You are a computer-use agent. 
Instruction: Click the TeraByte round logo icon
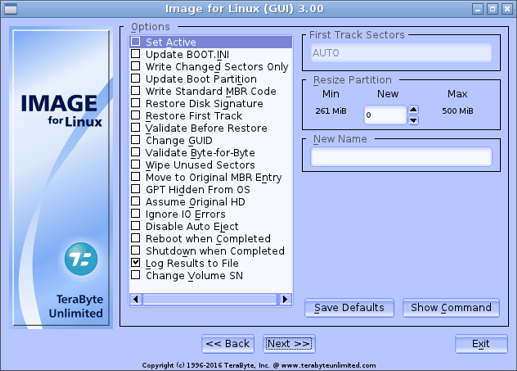tap(81, 259)
